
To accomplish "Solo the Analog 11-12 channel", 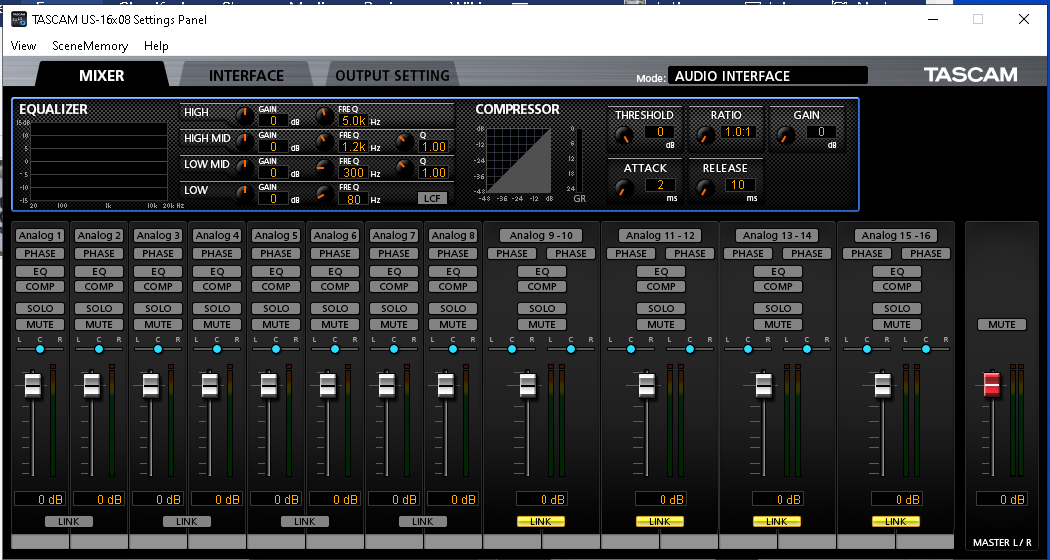I will click(661, 308).
